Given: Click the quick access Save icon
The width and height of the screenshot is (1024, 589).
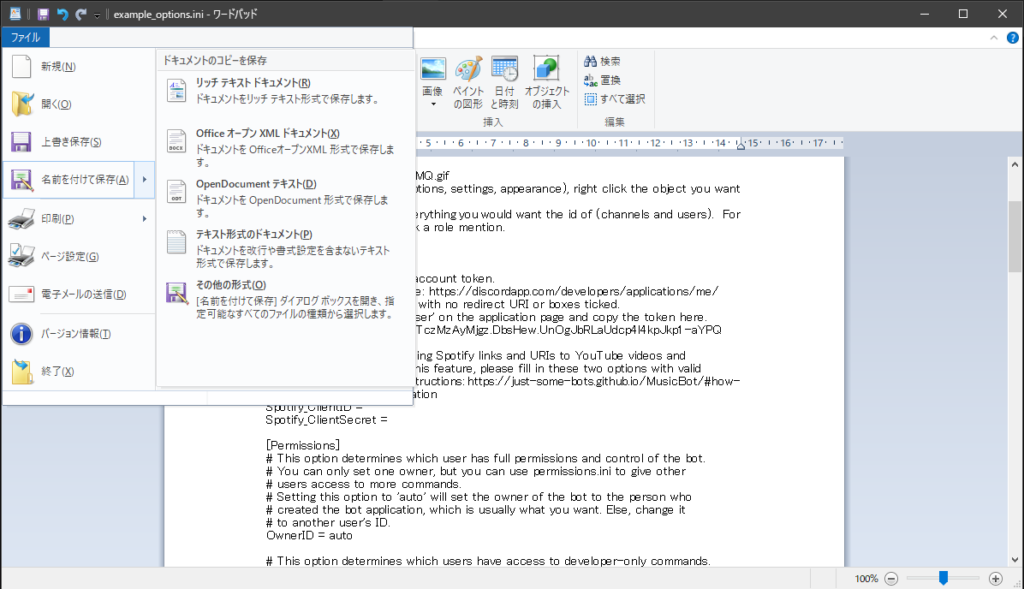Looking at the screenshot, I should coord(43,14).
